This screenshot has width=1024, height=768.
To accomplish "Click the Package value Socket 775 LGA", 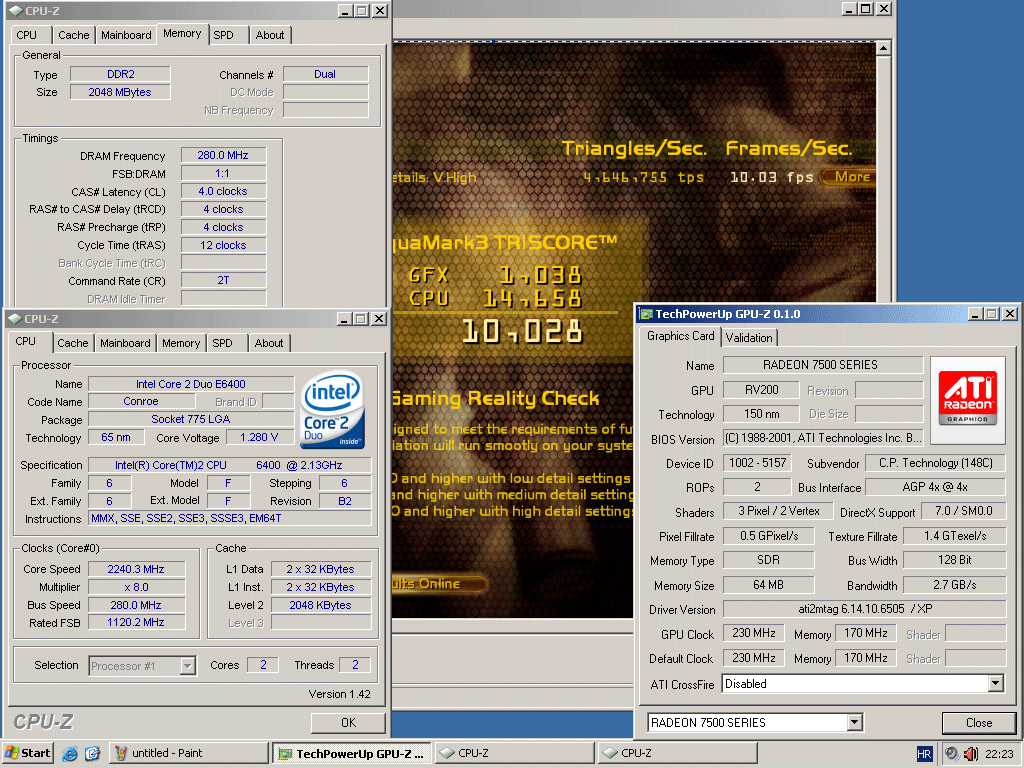I will point(191,419).
